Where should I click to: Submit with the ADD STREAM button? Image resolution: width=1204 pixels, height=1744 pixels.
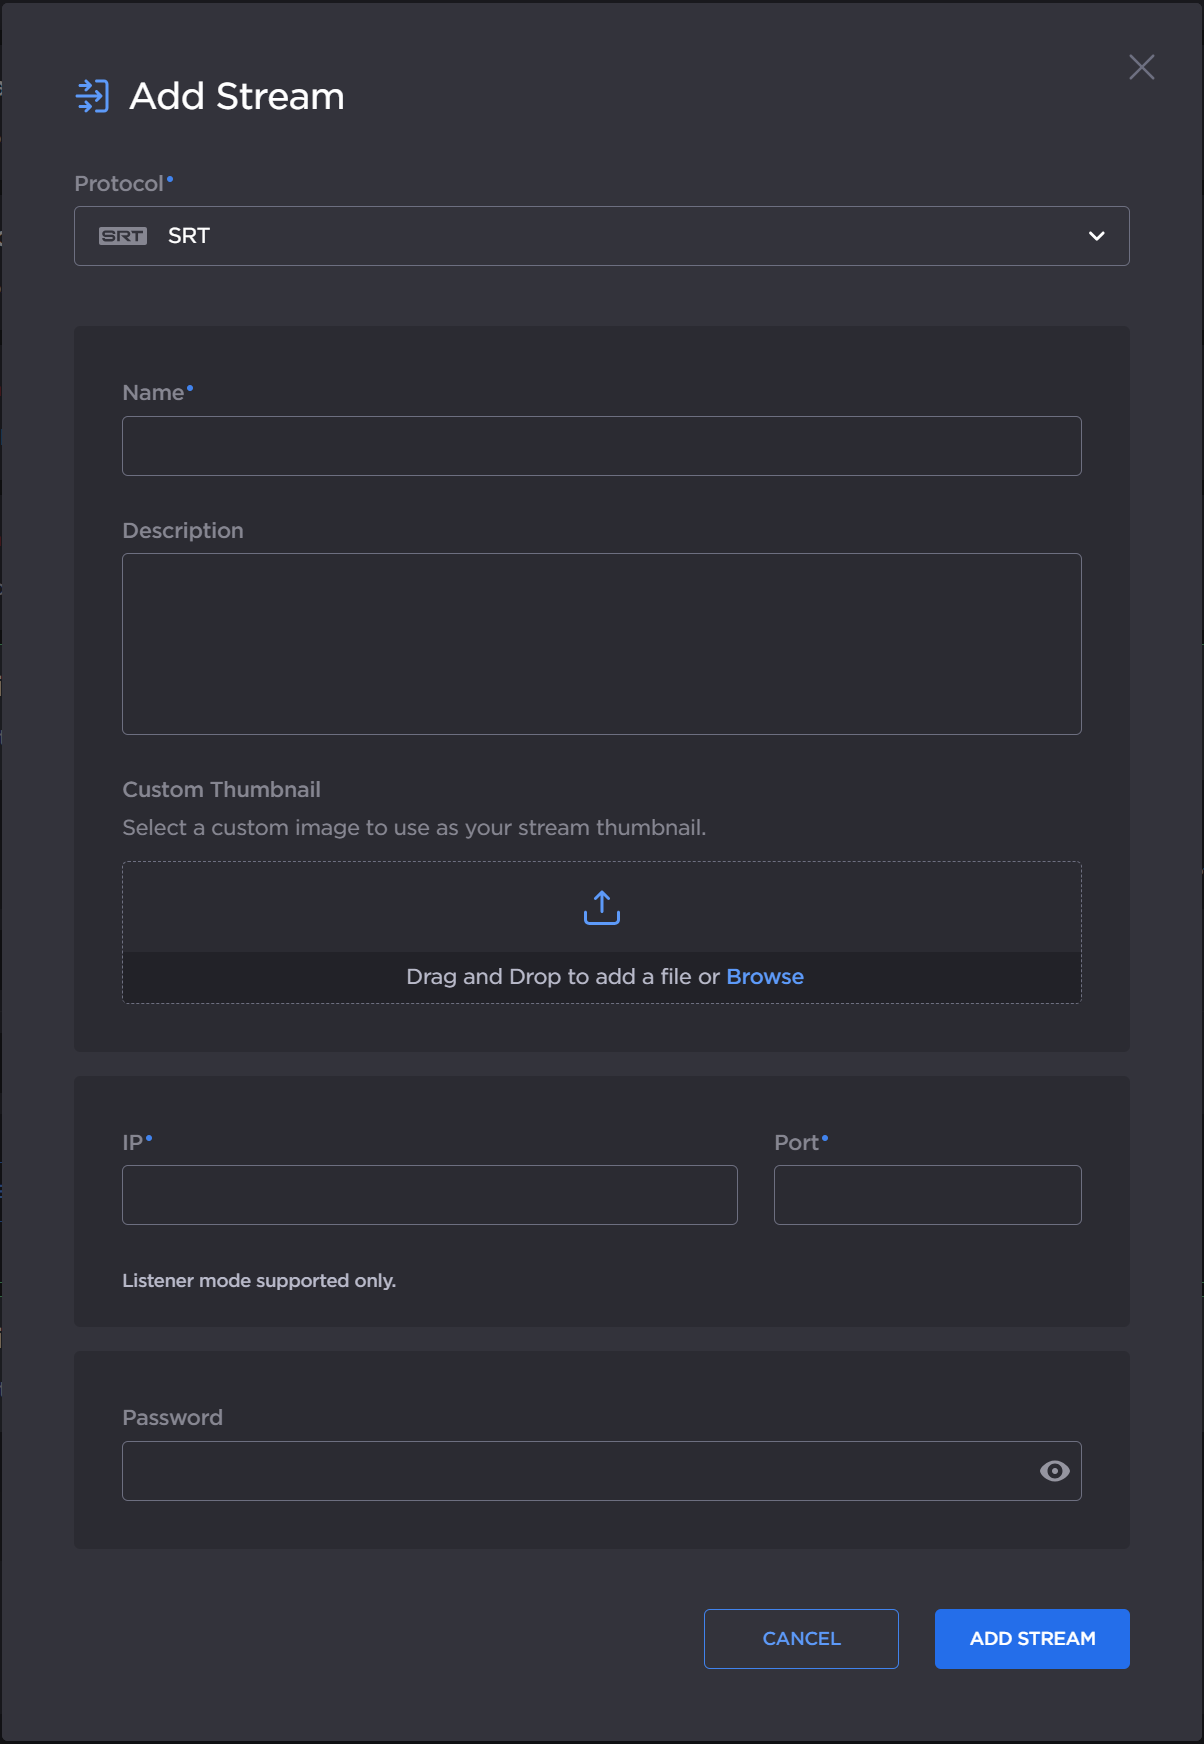(x=1032, y=1639)
